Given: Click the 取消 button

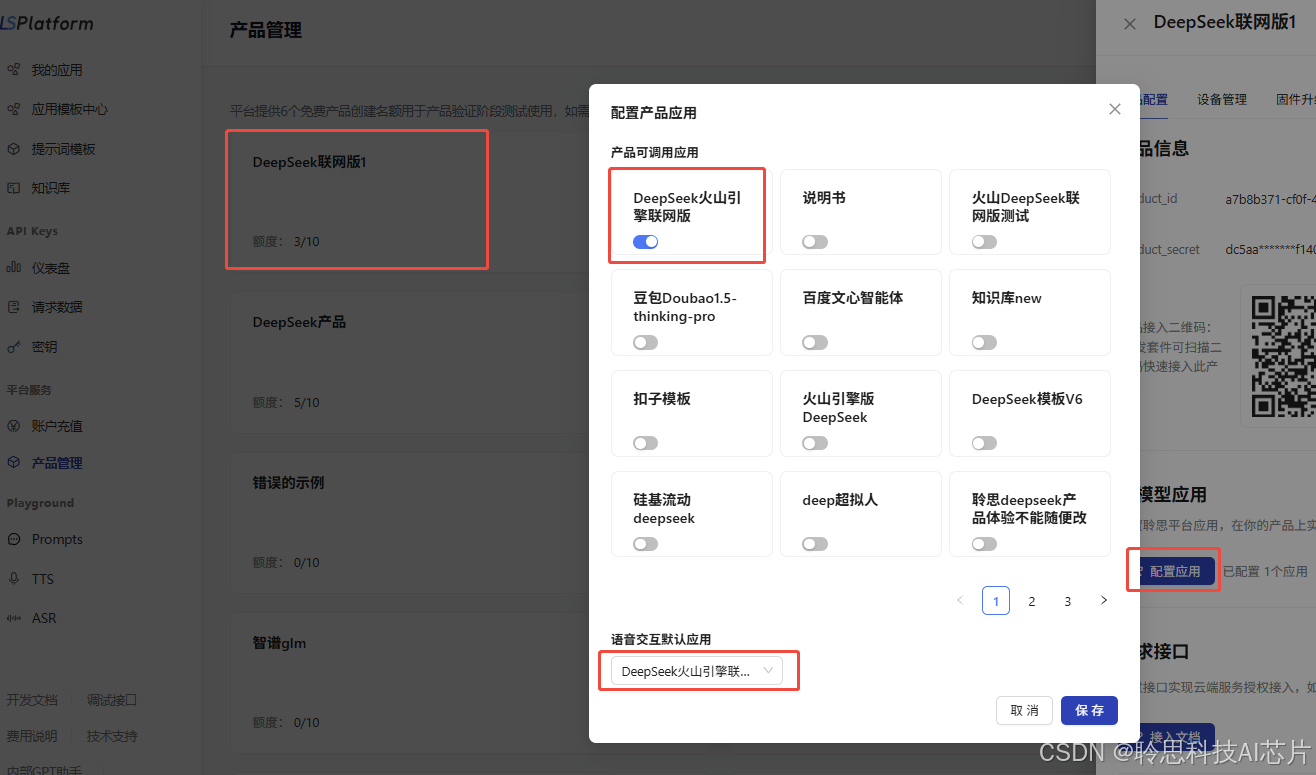Looking at the screenshot, I should tap(1024, 710).
